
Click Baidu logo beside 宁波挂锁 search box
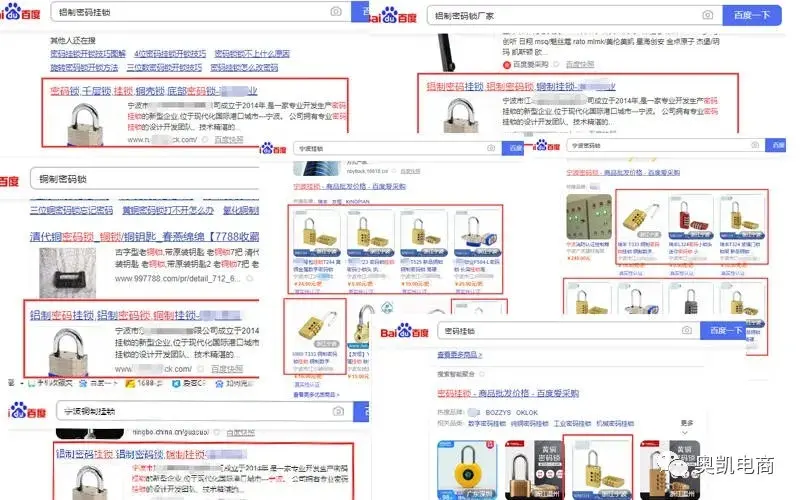tap(273, 148)
